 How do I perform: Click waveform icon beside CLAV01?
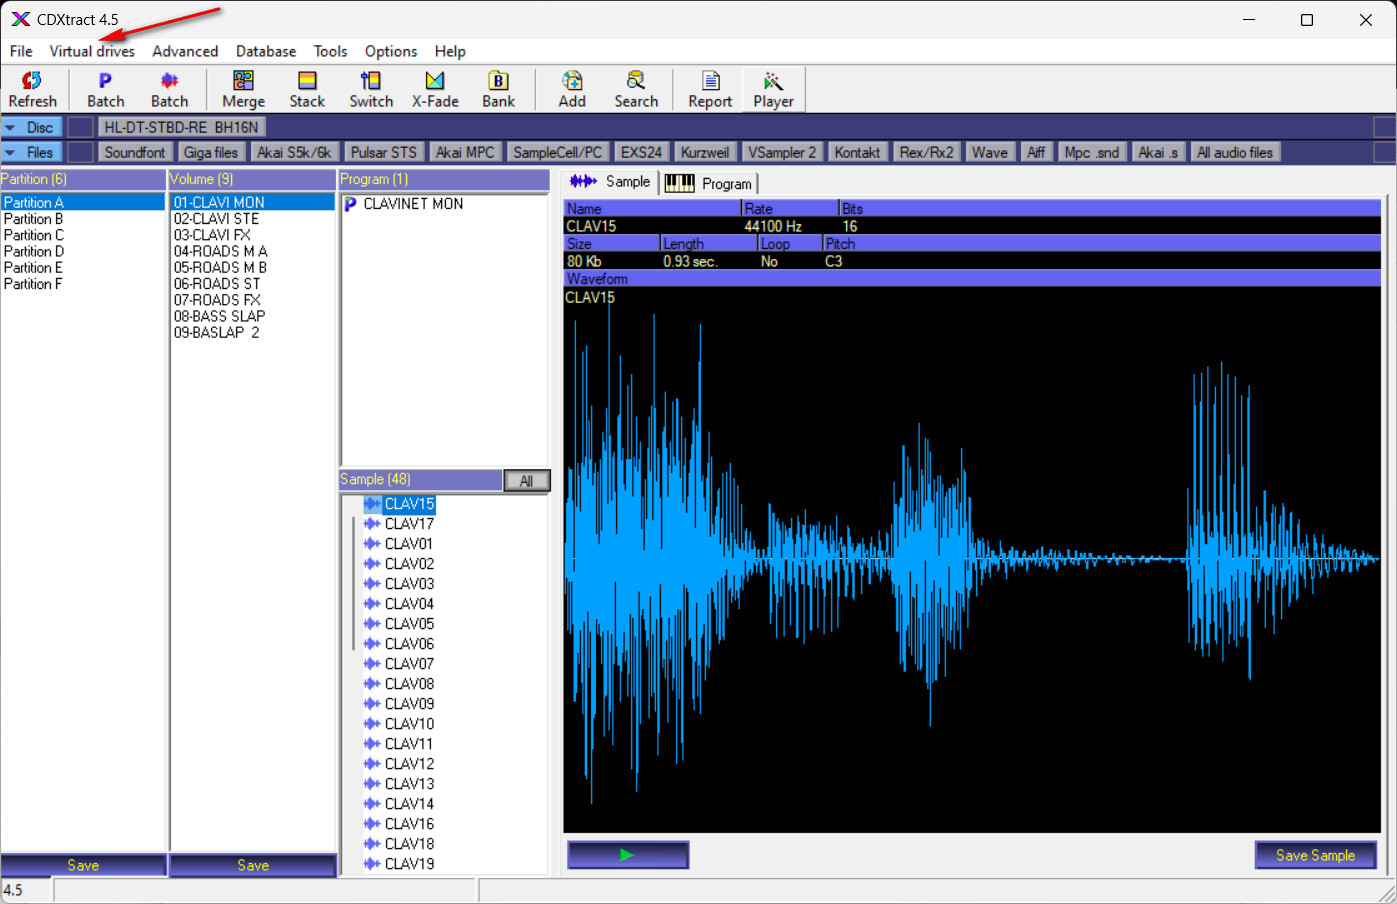point(372,544)
